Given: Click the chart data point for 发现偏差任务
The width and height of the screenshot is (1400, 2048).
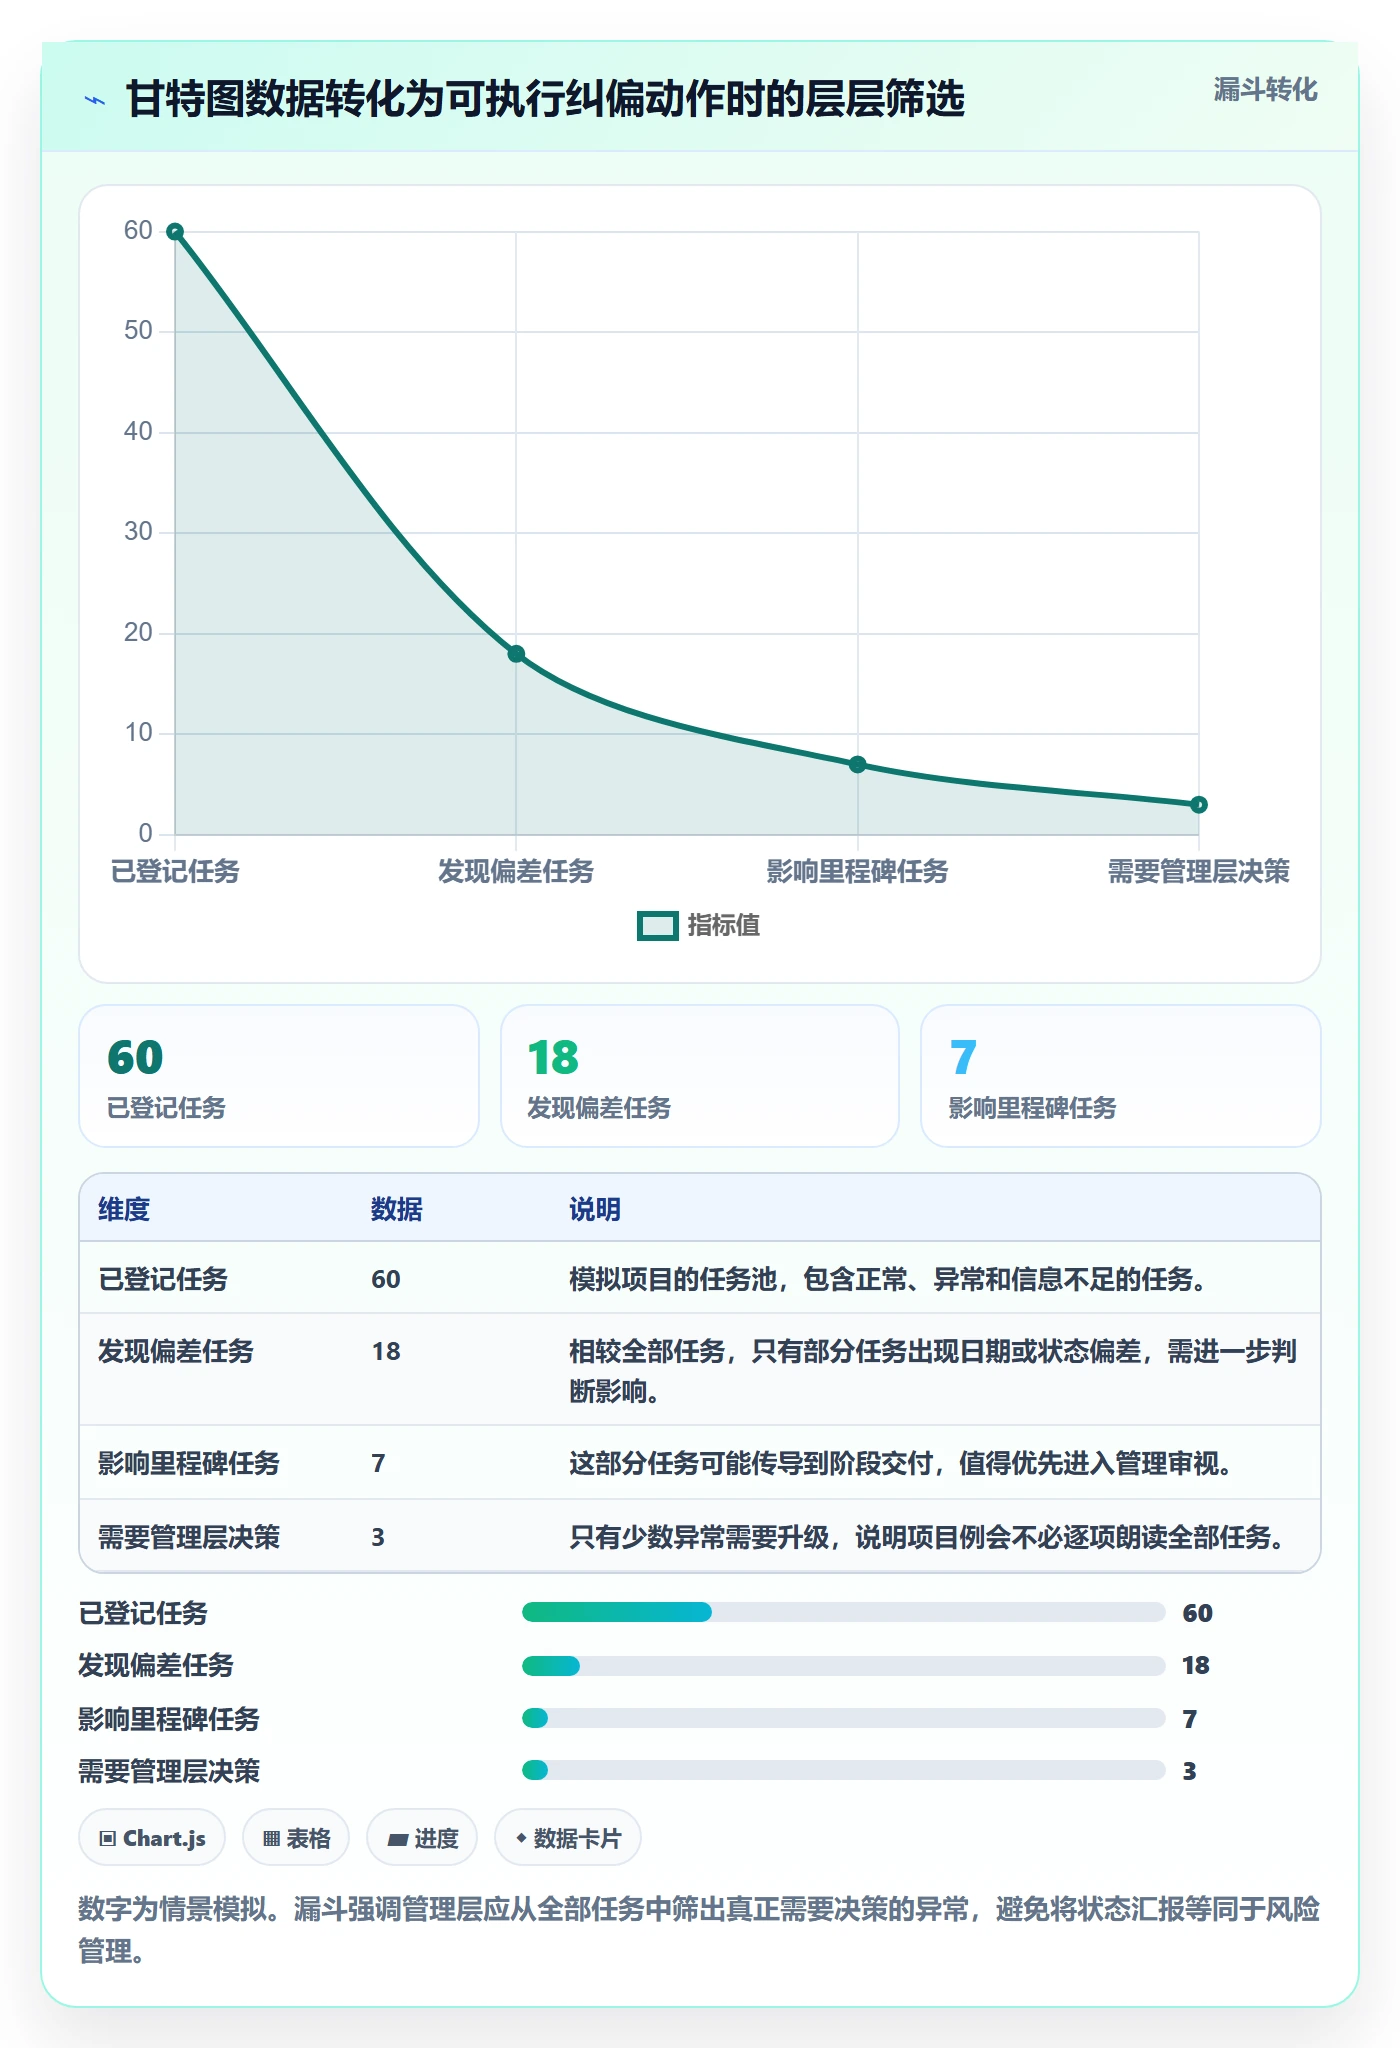Looking at the screenshot, I should pyautogui.click(x=516, y=654).
